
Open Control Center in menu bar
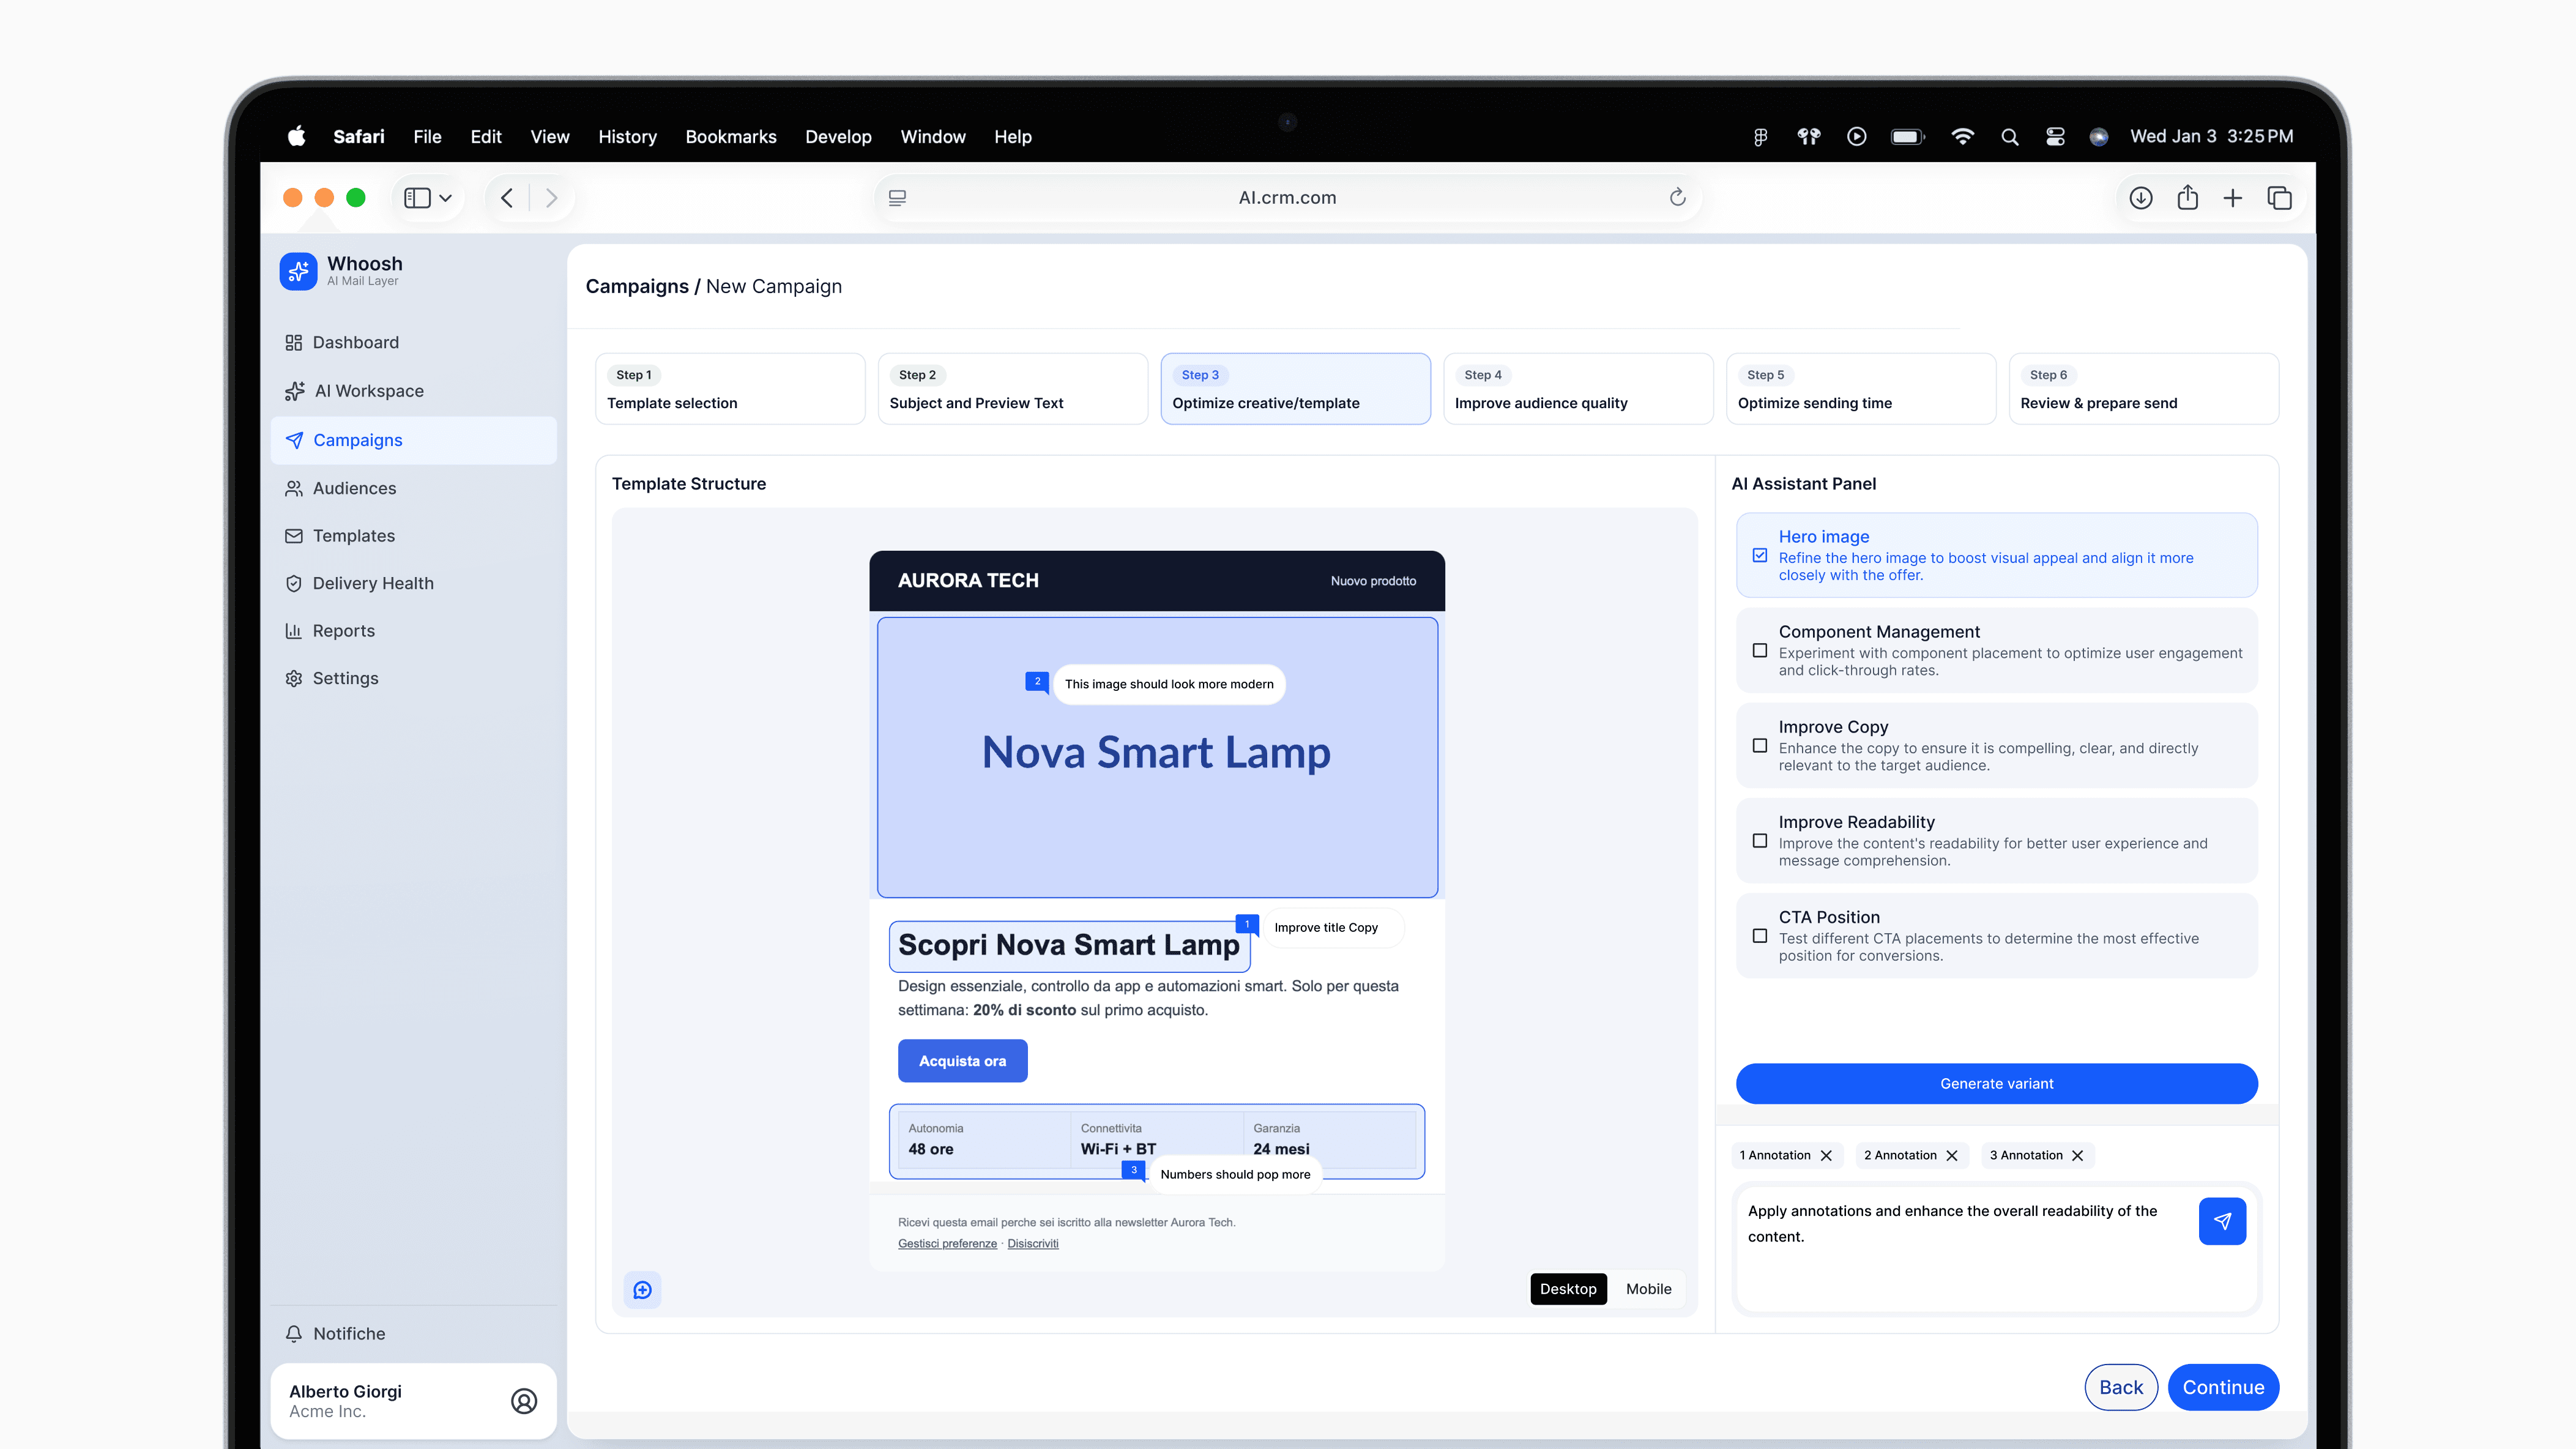coord(2056,137)
